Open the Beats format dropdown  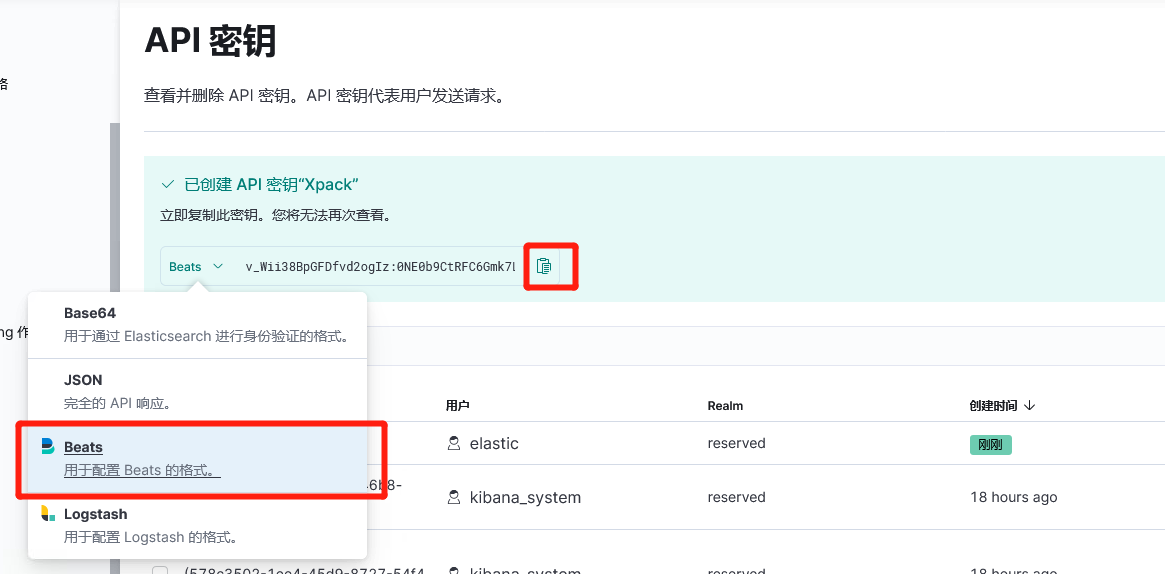(x=196, y=267)
